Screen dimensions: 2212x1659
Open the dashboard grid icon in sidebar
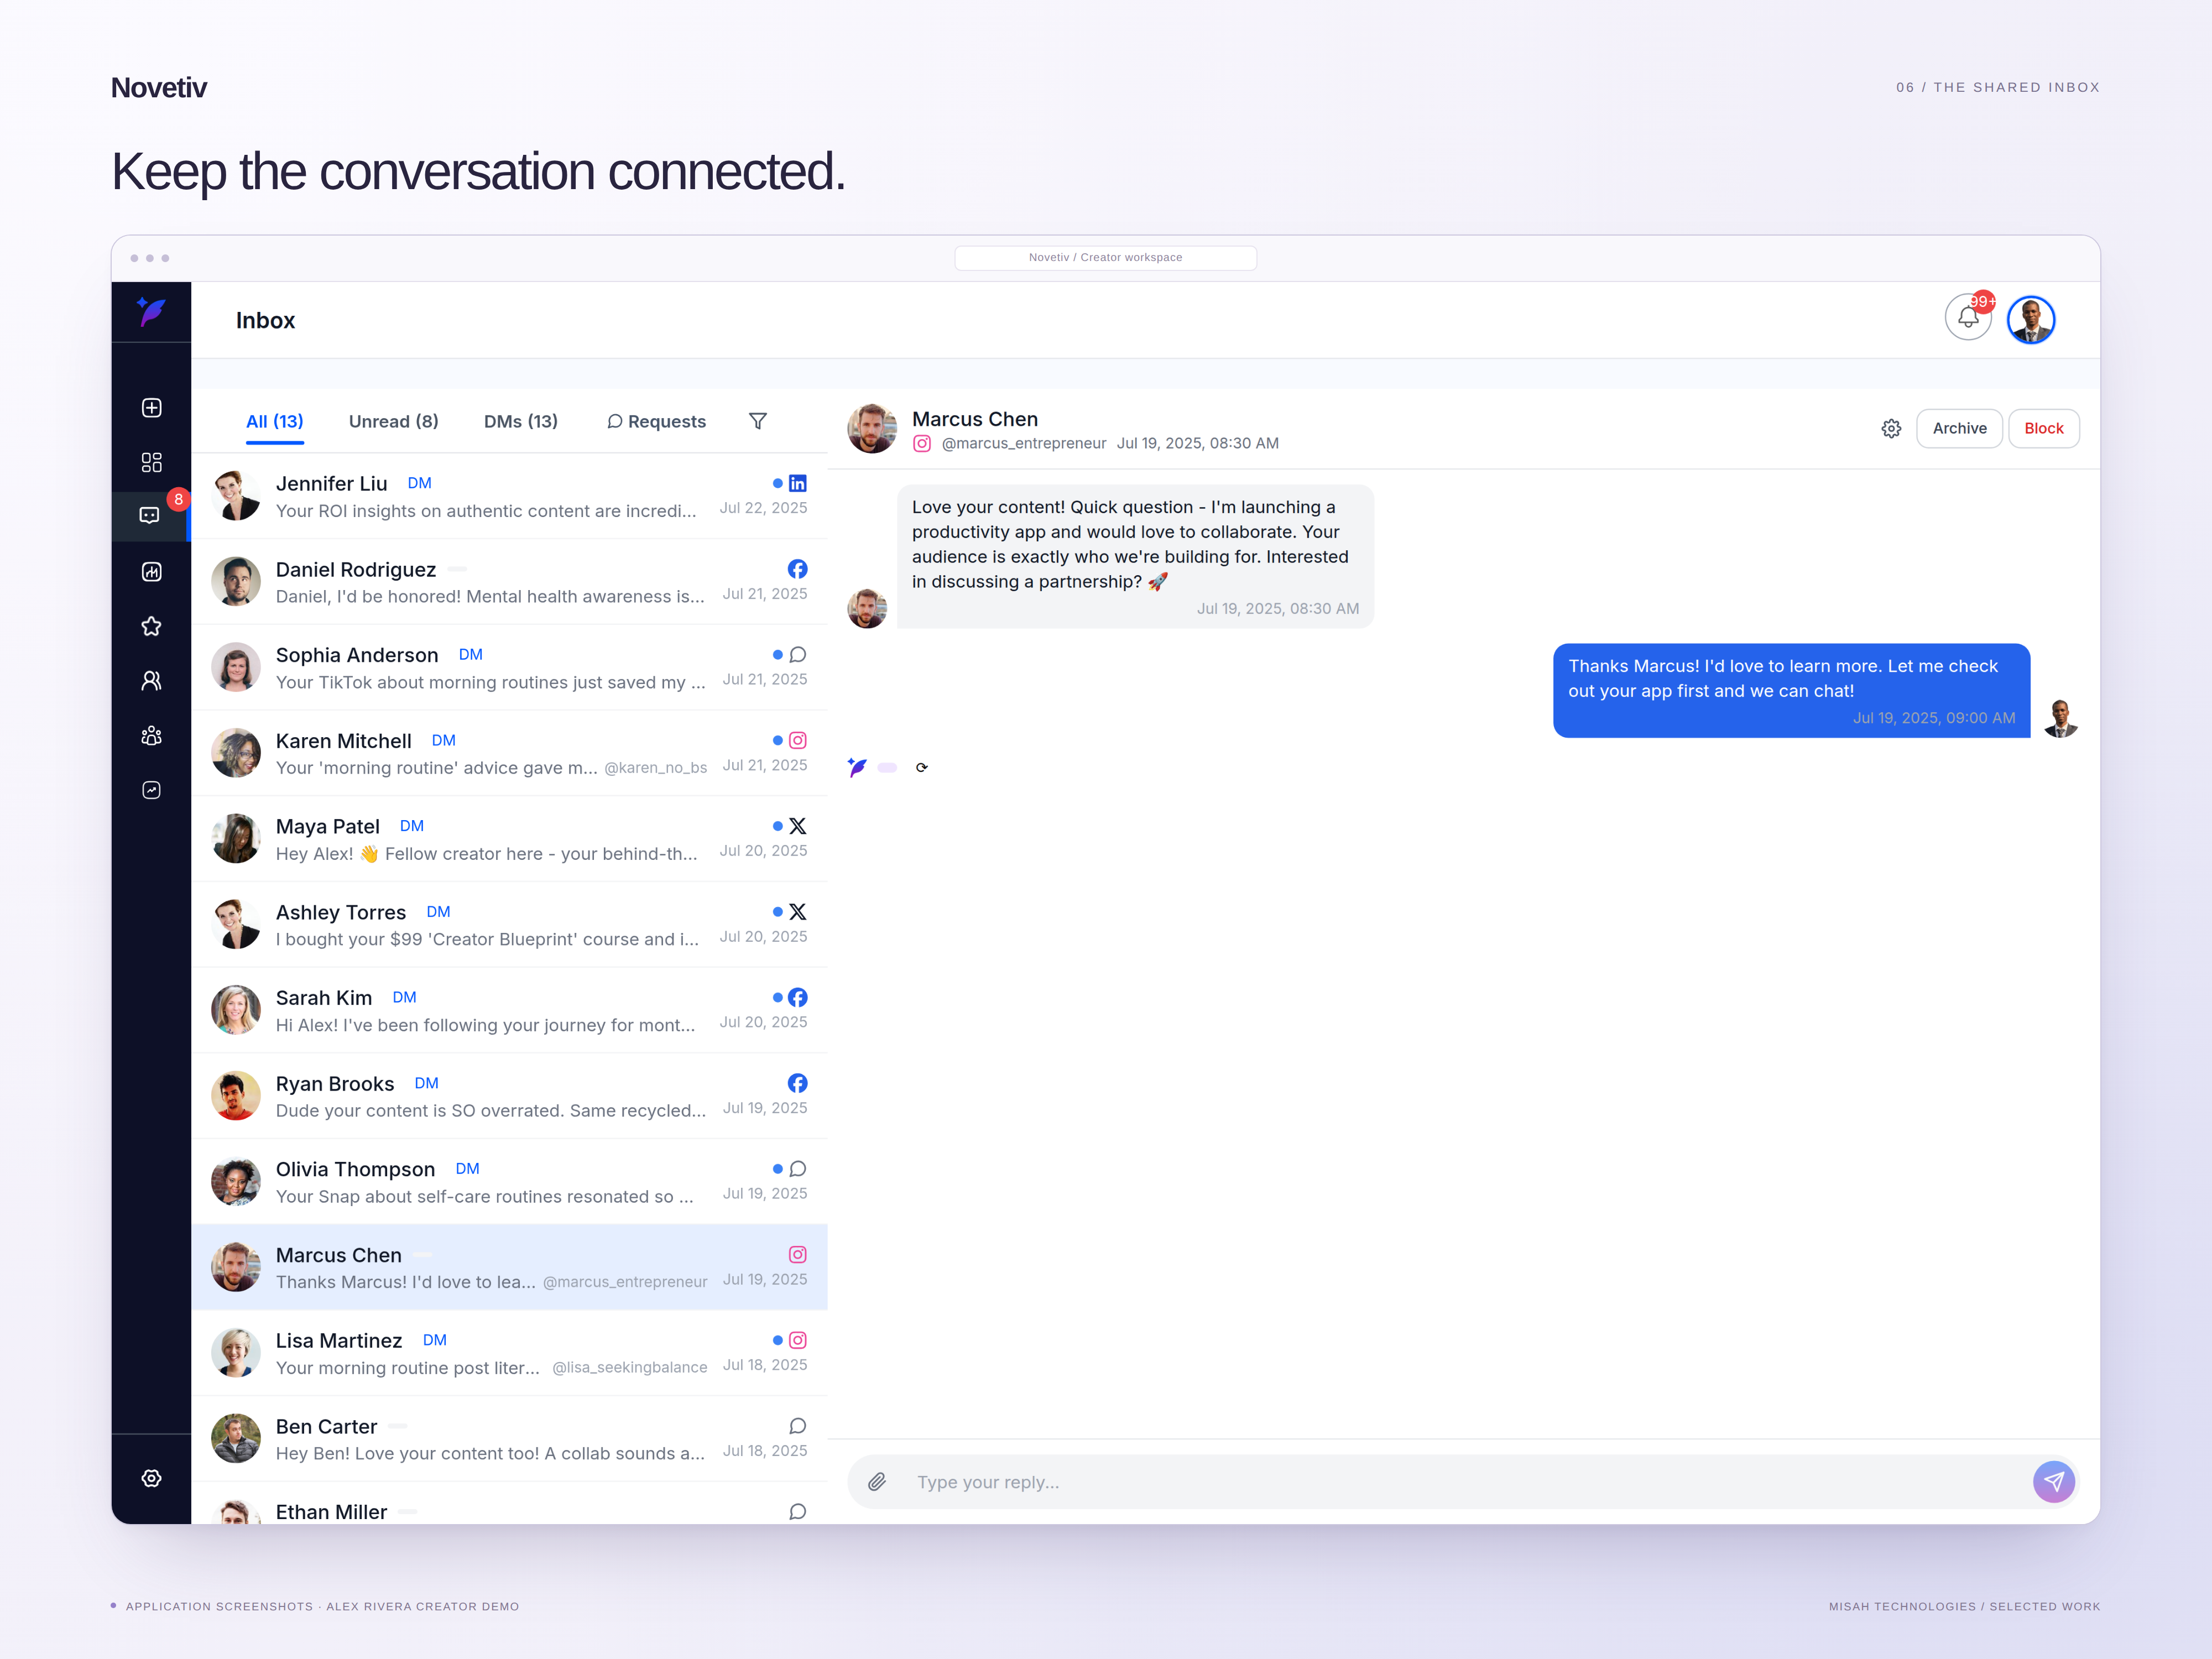151,462
